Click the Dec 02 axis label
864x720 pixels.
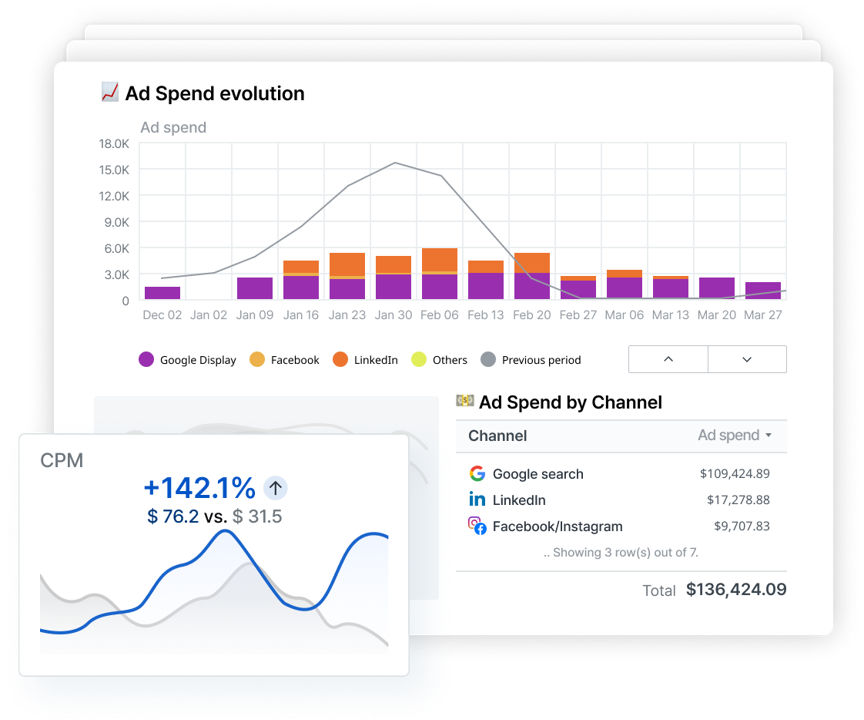[162, 314]
